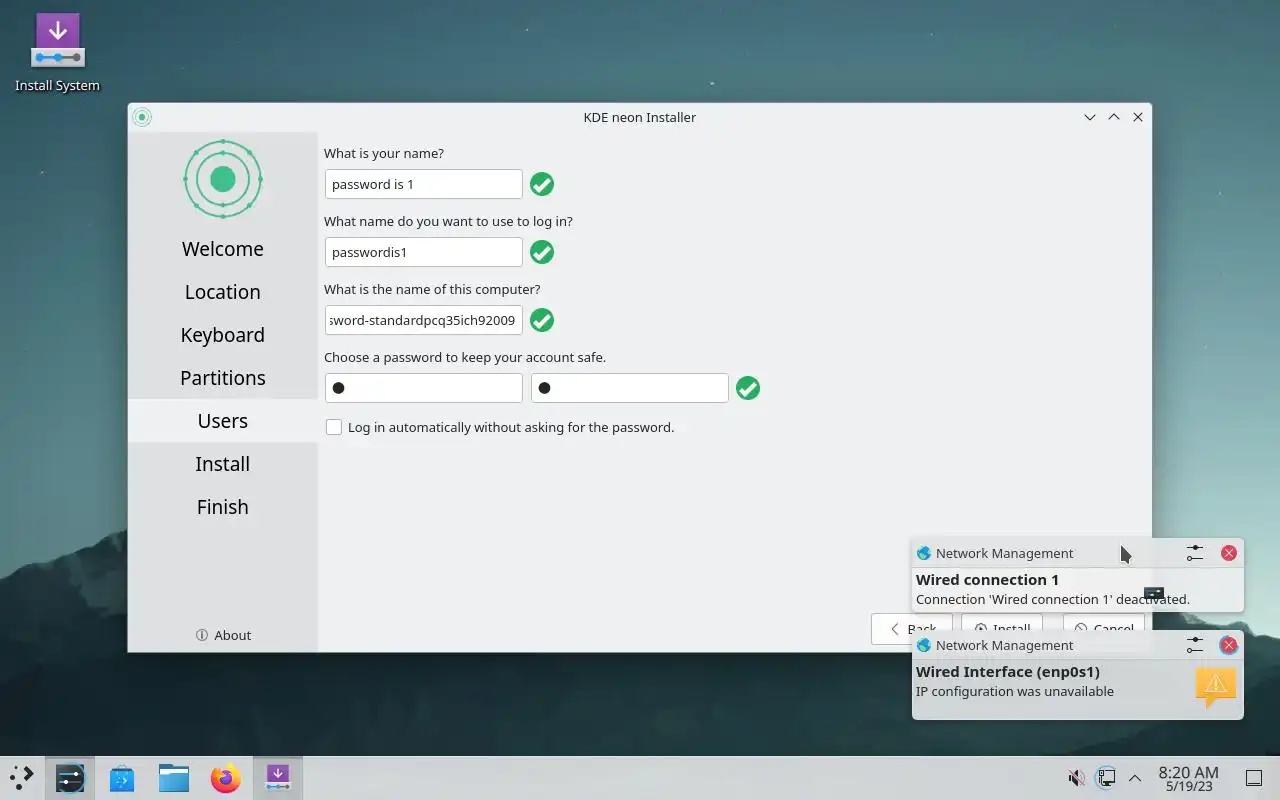Go to the Keyboard step in sidebar
Image resolution: width=1280 pixels, height=800 pixels.
click(223, 335)
